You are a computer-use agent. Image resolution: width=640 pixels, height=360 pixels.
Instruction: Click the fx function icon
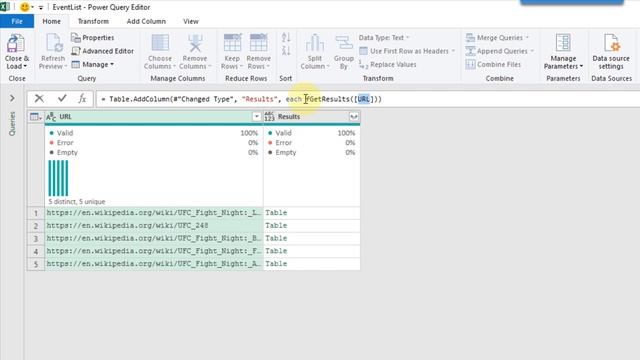click(82, 98)
